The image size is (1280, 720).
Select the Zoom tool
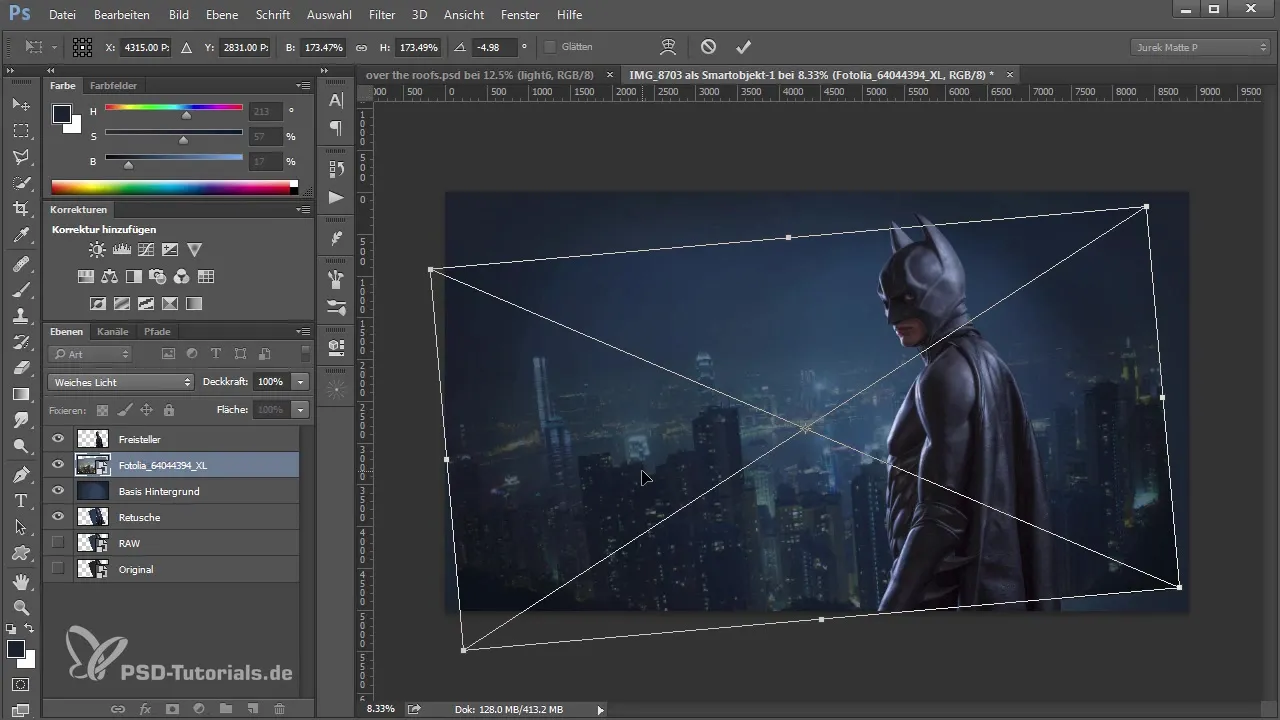click(x=20, y=607)
